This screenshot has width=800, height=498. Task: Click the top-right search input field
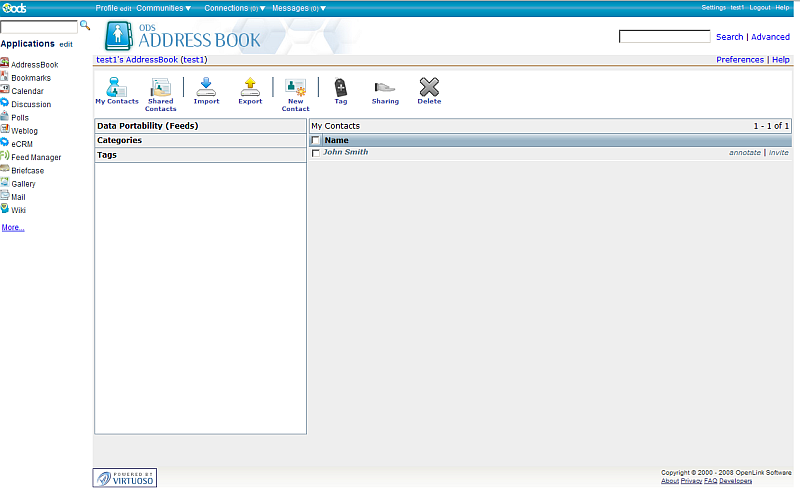(x=664, y=37)
